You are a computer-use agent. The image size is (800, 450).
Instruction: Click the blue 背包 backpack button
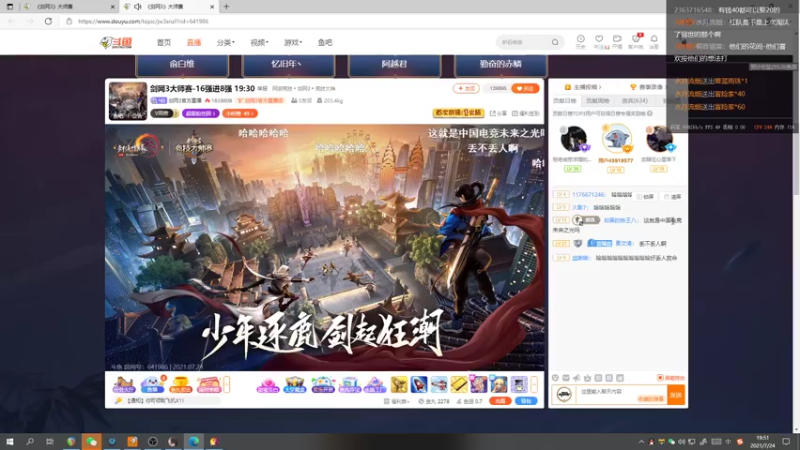point(526,401)
